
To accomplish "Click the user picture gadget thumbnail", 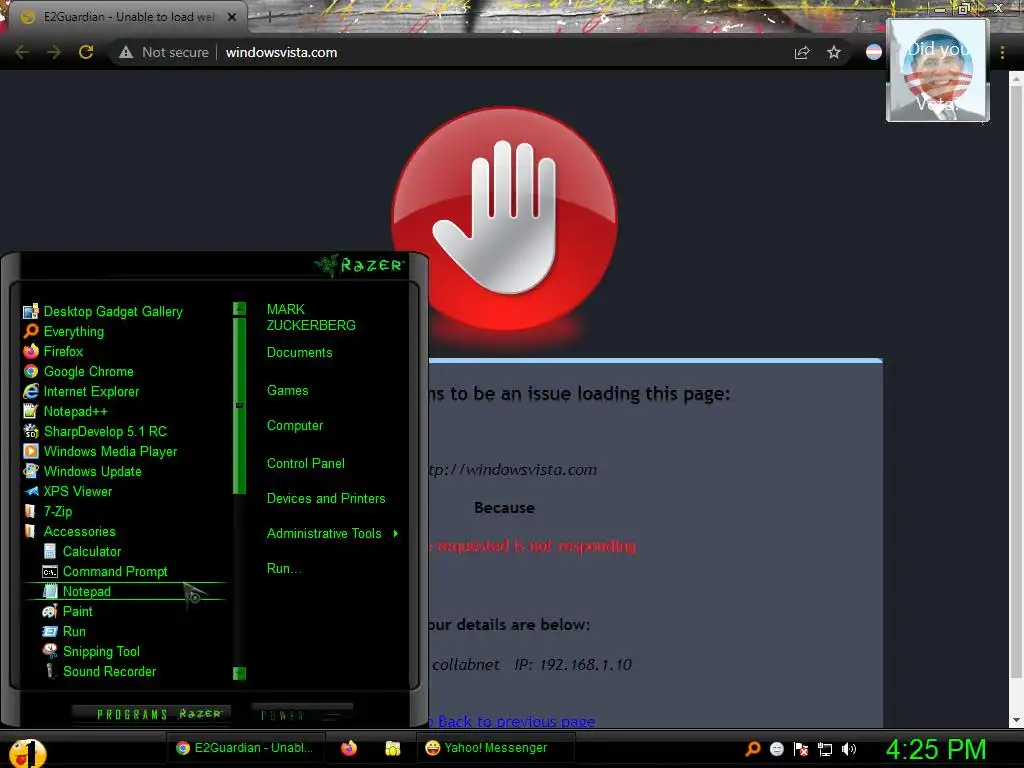I will (x=938, y=71).
